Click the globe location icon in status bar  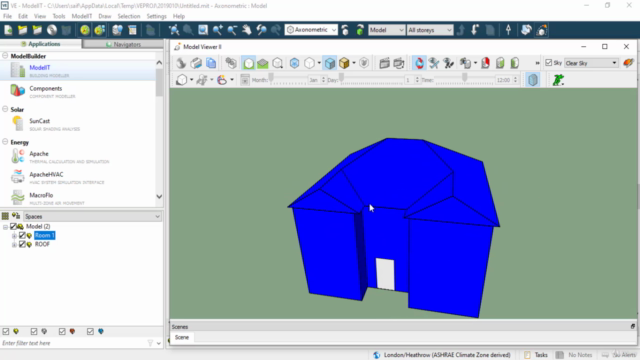[377, 355]
